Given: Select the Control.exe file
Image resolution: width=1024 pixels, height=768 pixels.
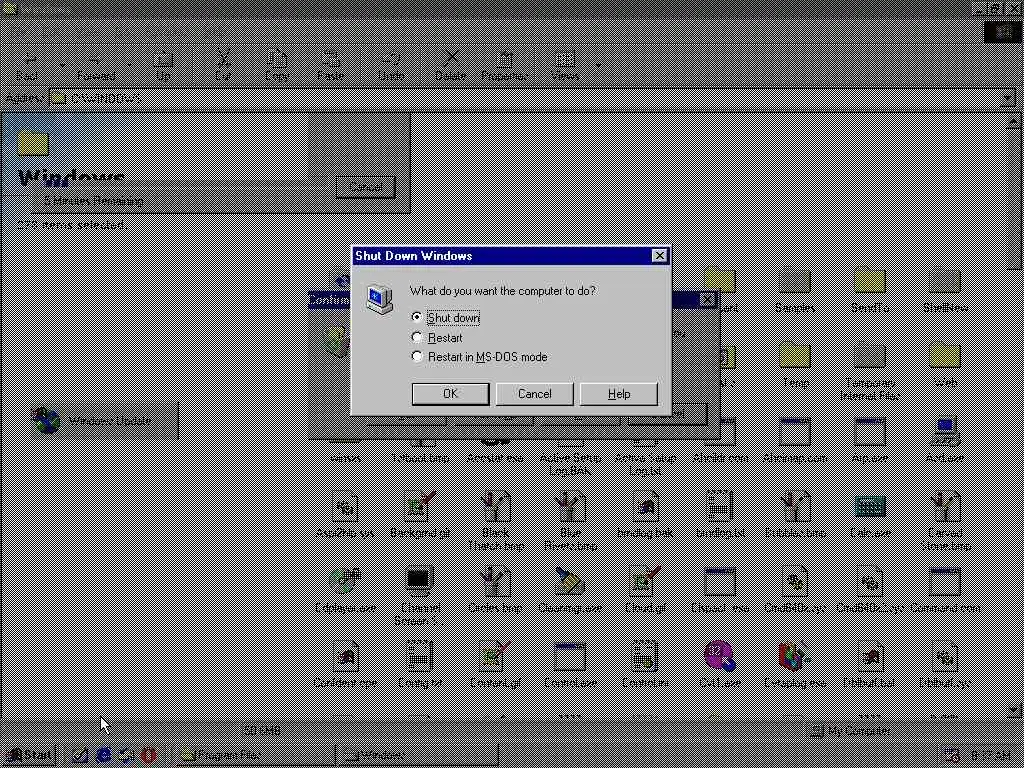Looking at the screenshot, I should coord(570,666).
